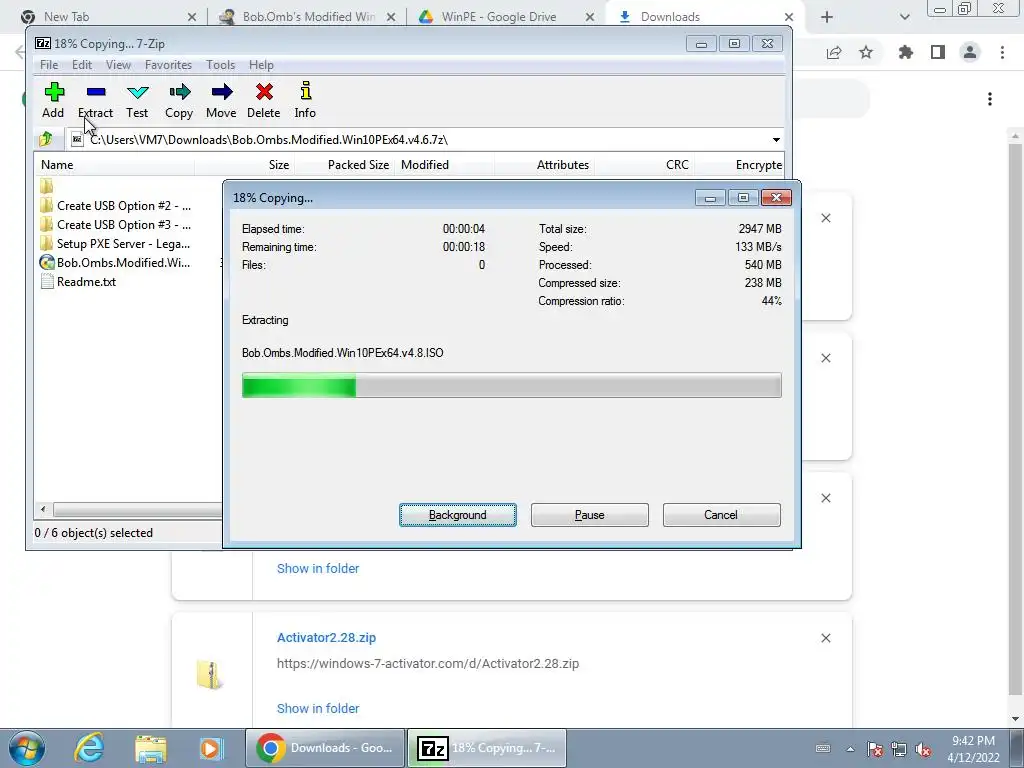Select Create USB Option #3 folder
This screenshot has width=1024, height=768.
coord(116,225)
